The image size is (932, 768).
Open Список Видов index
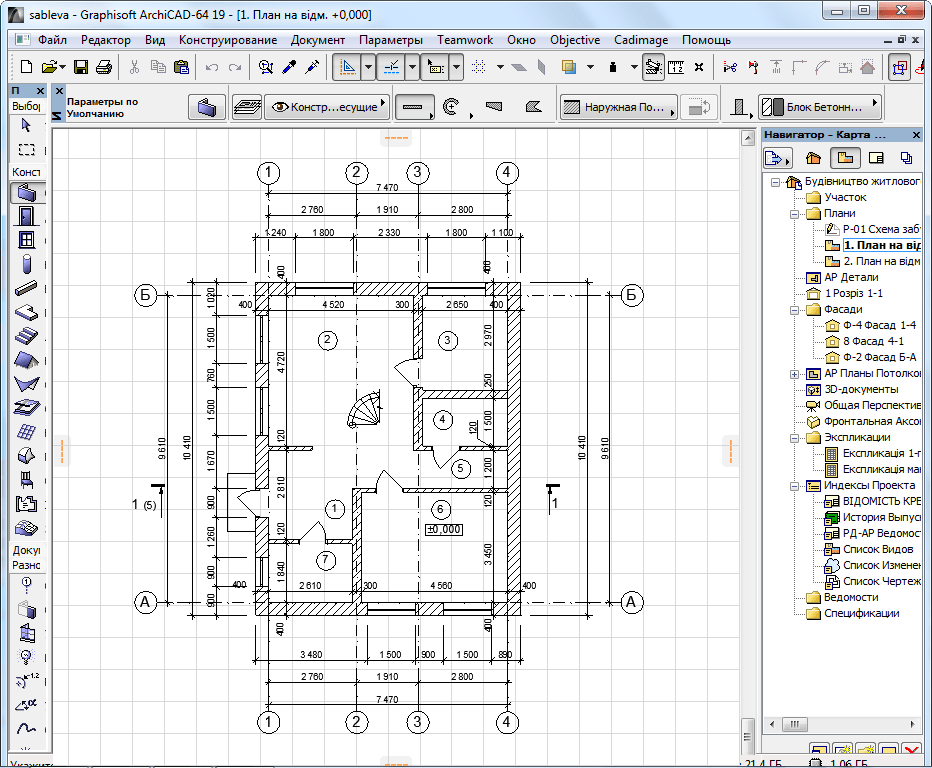[x=877, y=549]
